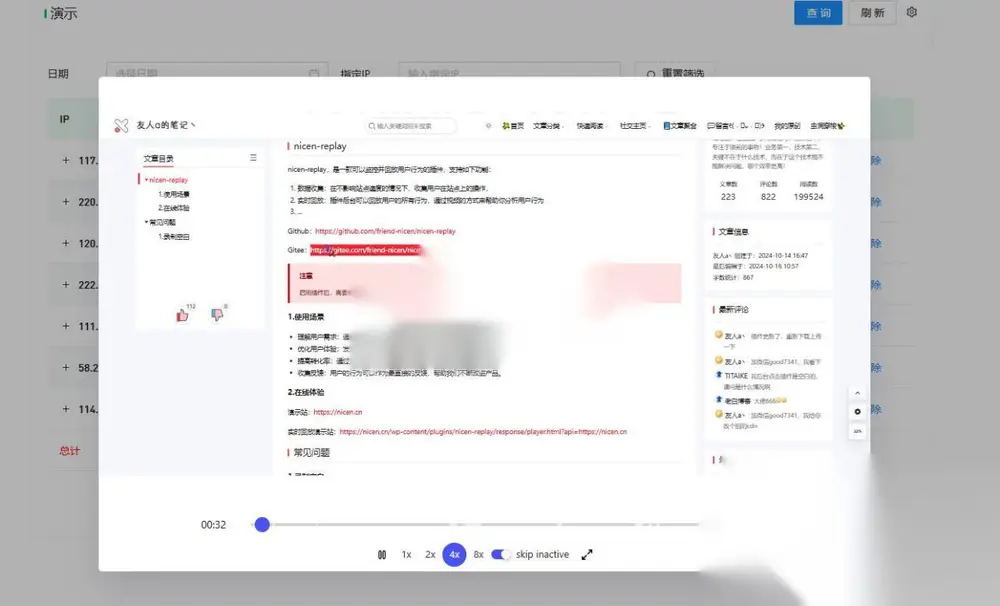Viewport: 1000px width, 606px height.
Task: Click the 刷新 button
Action: (x=872, y=13)
